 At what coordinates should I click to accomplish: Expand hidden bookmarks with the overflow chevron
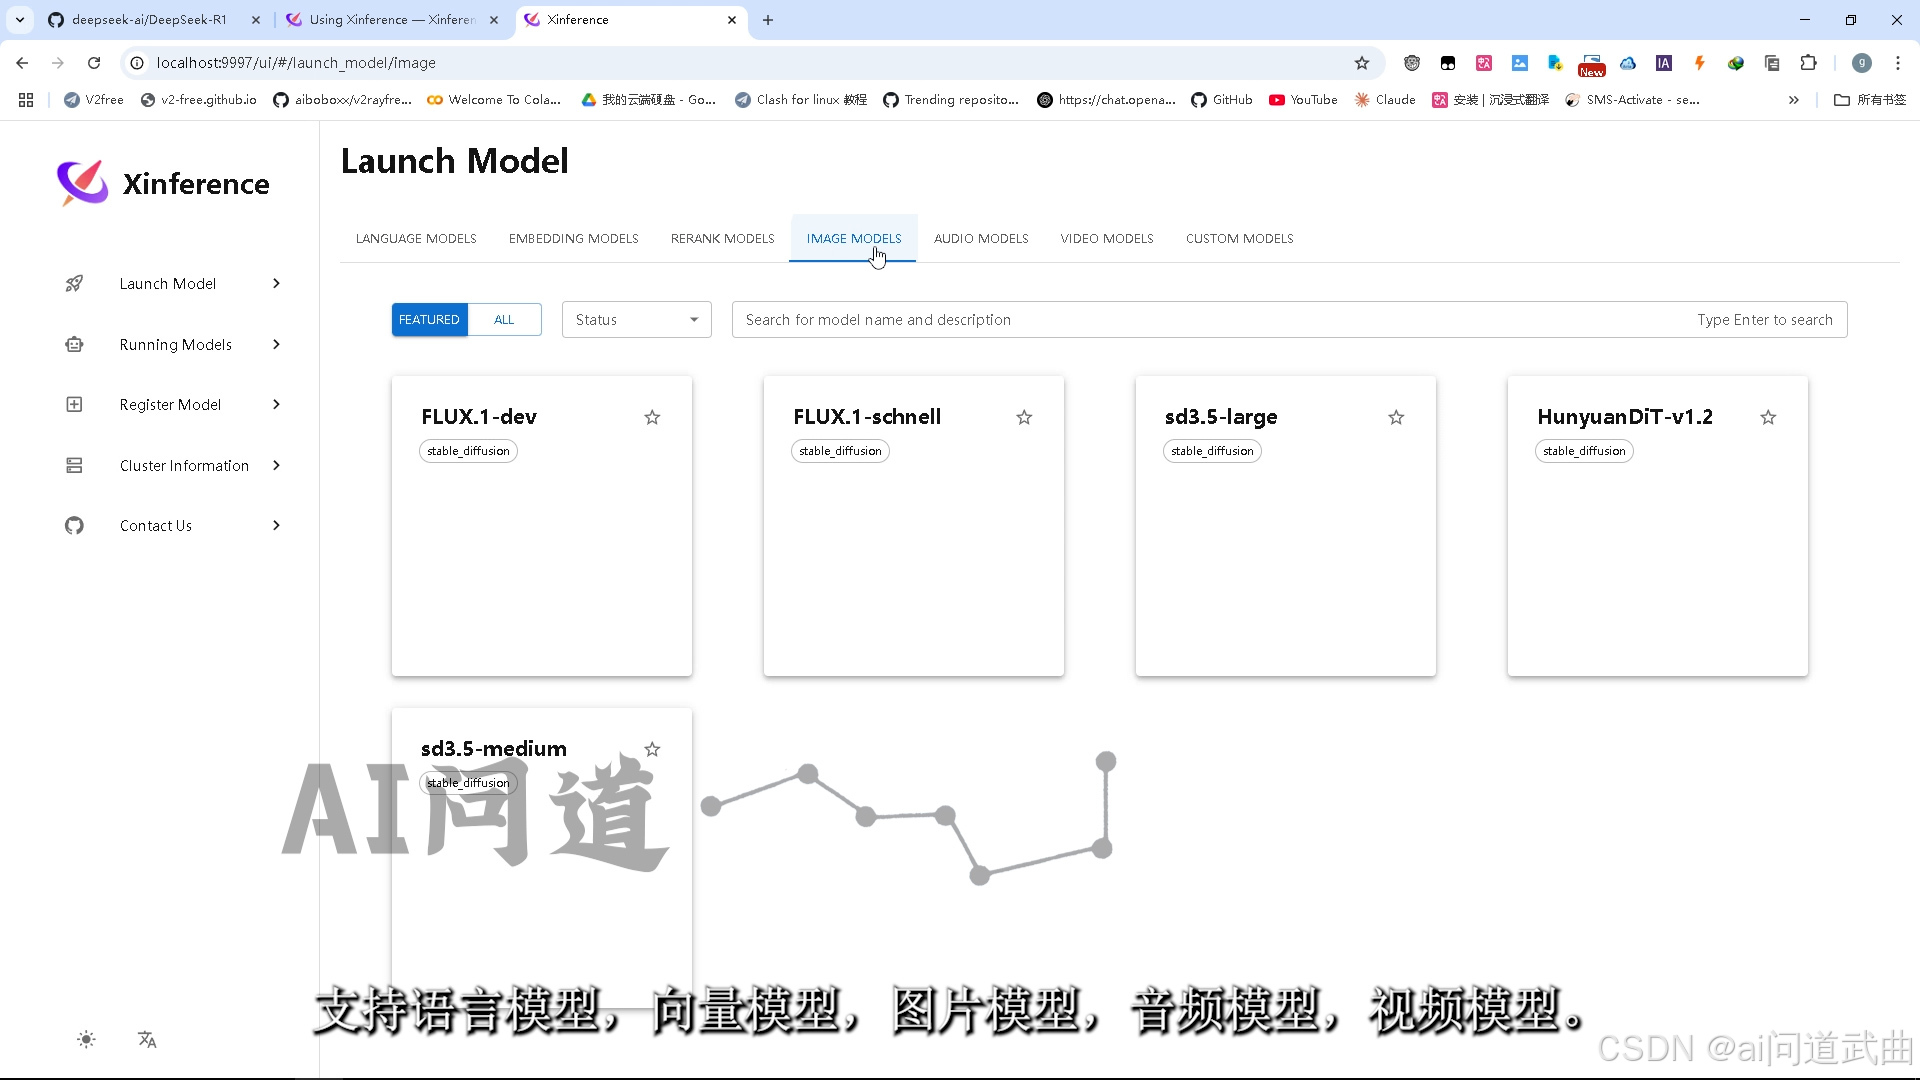point(1794,99)
